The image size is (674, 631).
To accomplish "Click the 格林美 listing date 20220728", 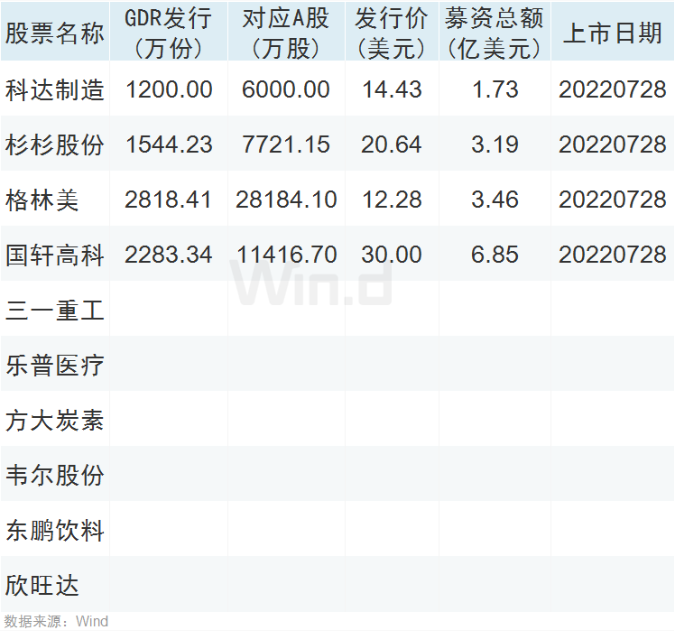I will (613, 200).
